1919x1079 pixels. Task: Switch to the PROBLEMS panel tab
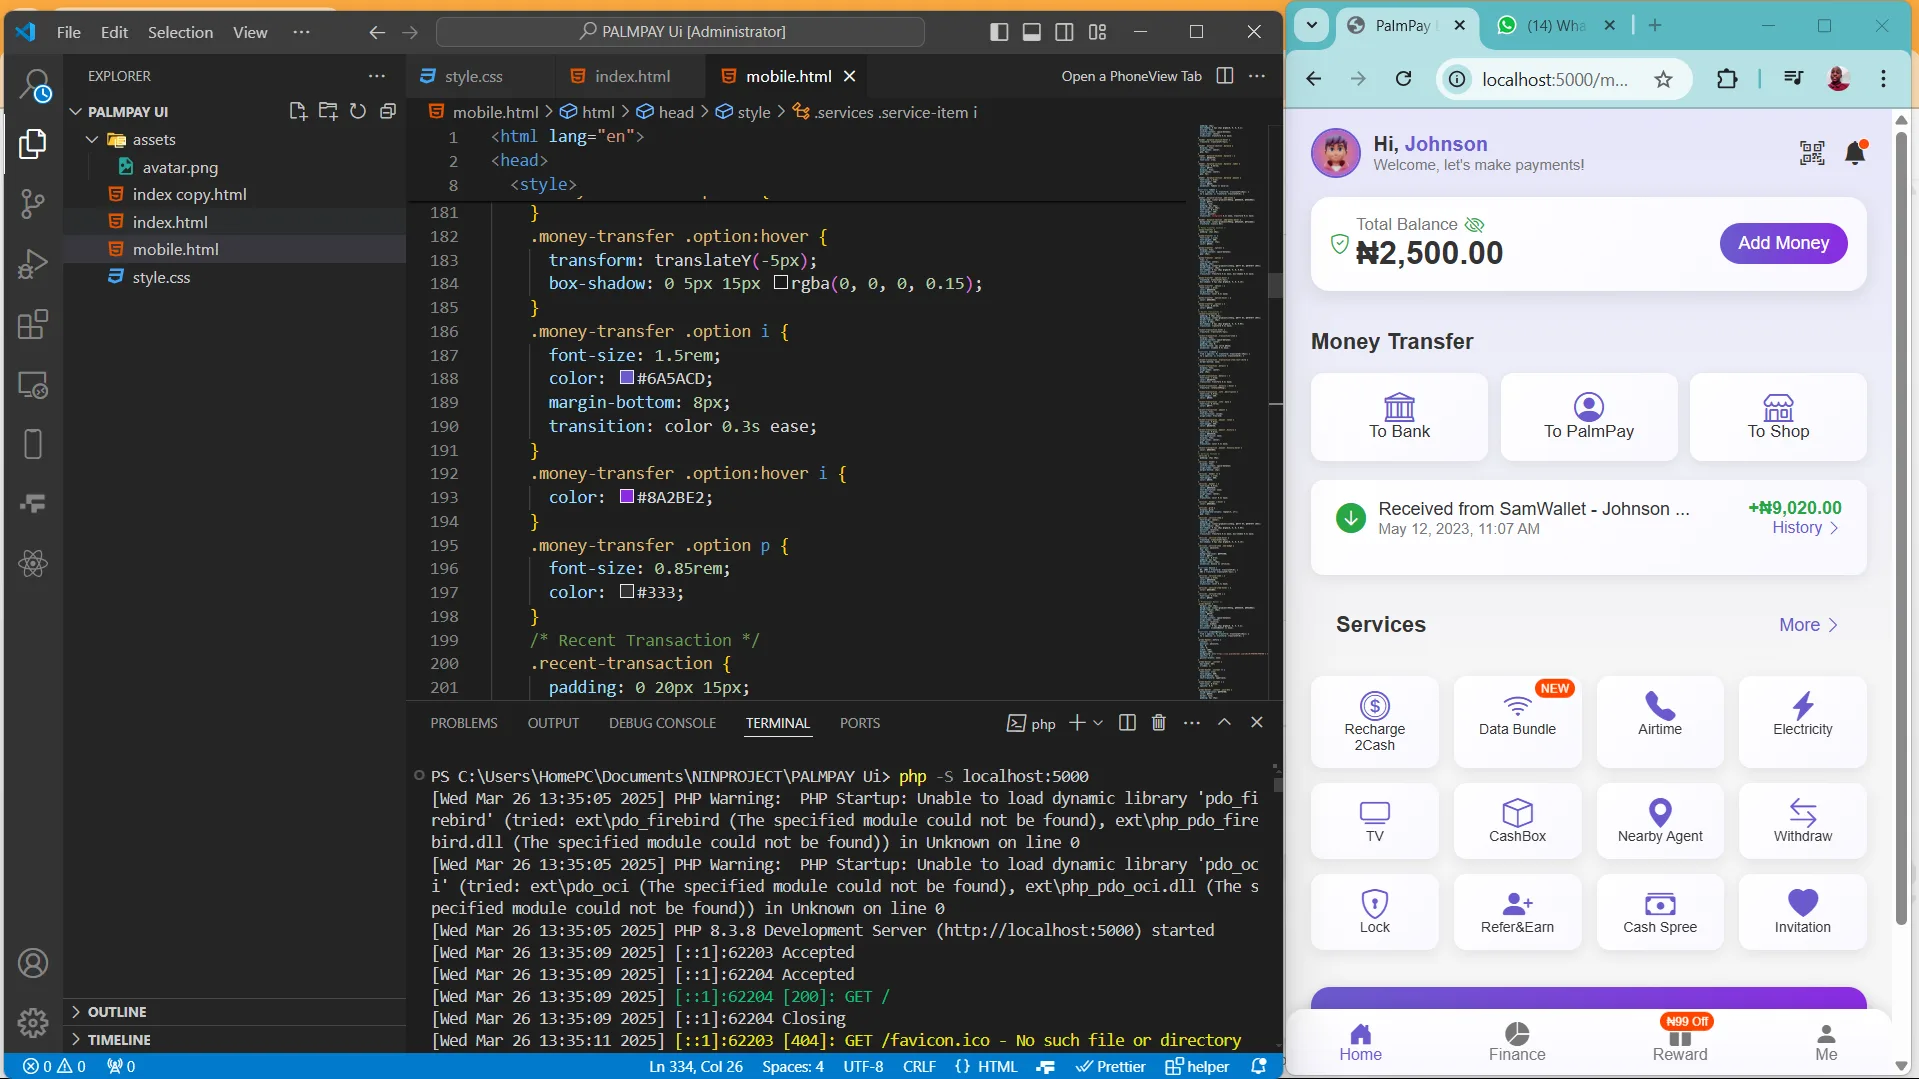(x=463, y=722)
